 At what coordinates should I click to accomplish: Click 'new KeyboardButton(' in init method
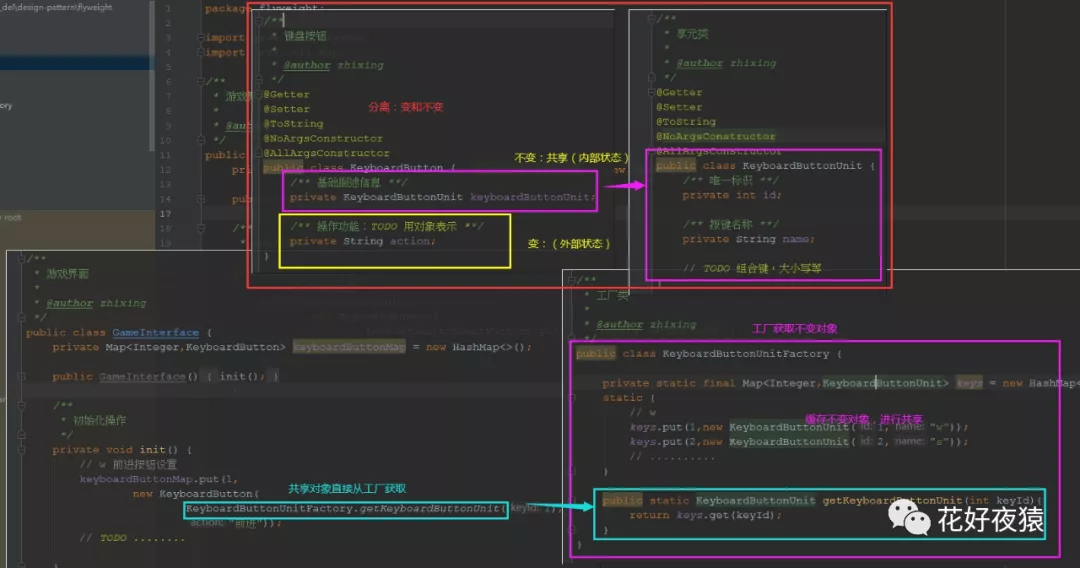tap(196, 494)
